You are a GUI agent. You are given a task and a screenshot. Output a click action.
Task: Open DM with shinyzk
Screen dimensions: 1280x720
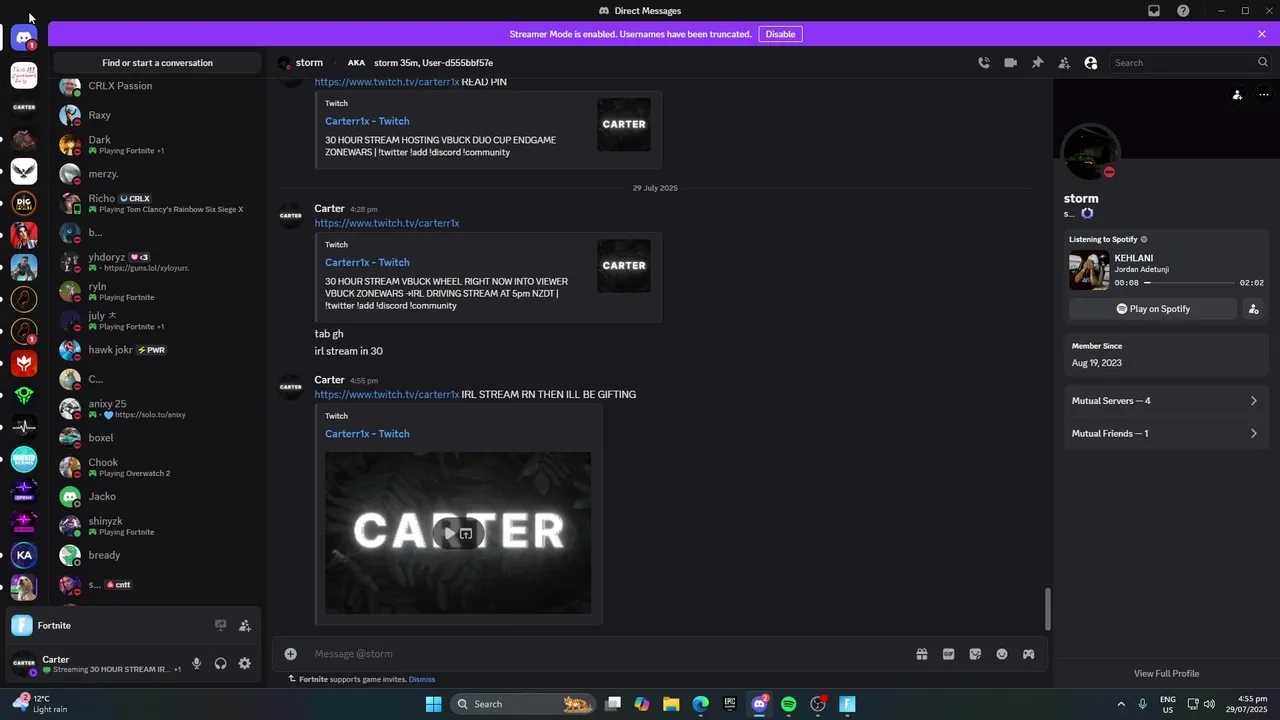point(157,526)
